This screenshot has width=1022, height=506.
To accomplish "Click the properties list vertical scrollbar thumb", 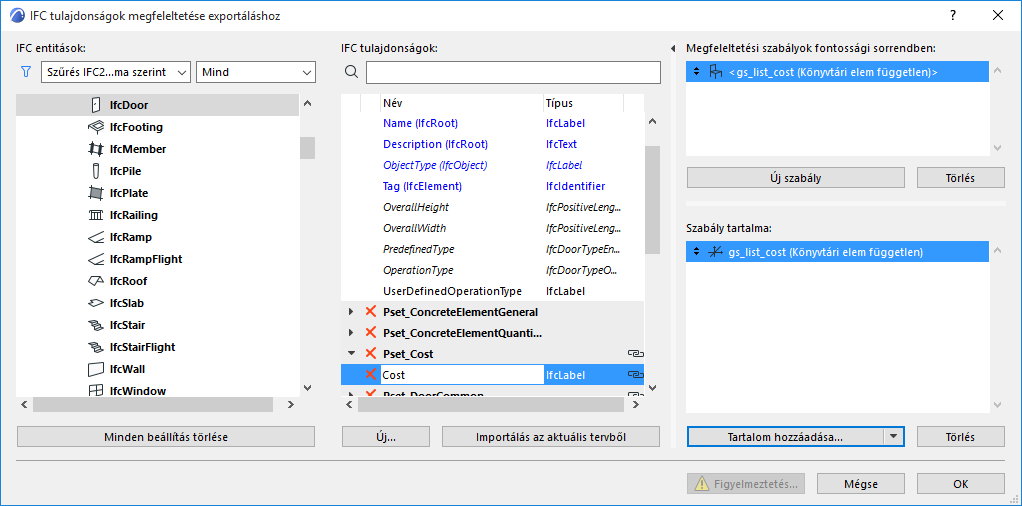I will coord(652,200).
